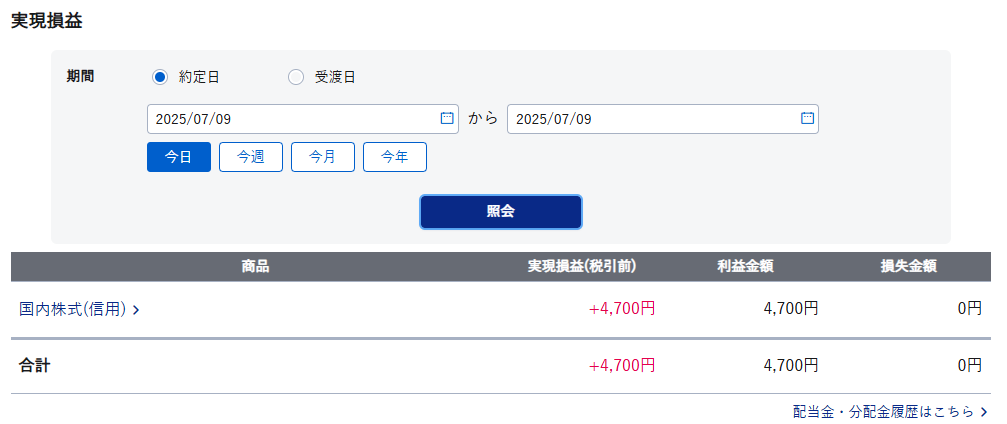
Task: Click the 実現損益(税引前) column header
Action: [x=582, y=267]
